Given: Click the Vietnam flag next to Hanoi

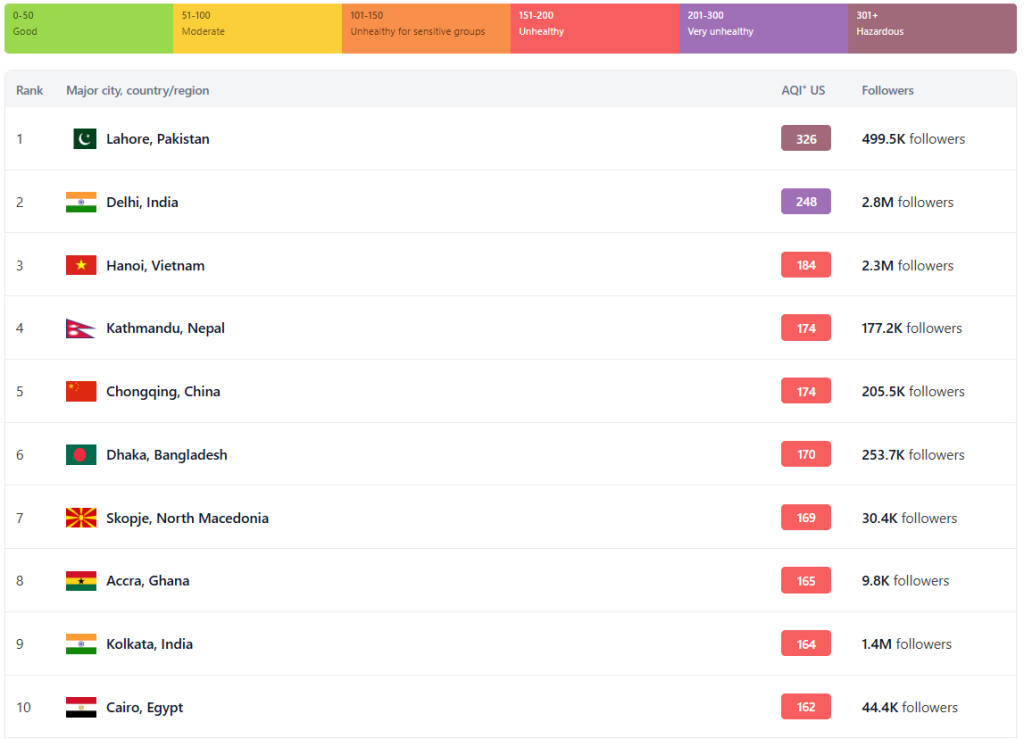Looking at the screenshot, I should (x=81, y=265).
